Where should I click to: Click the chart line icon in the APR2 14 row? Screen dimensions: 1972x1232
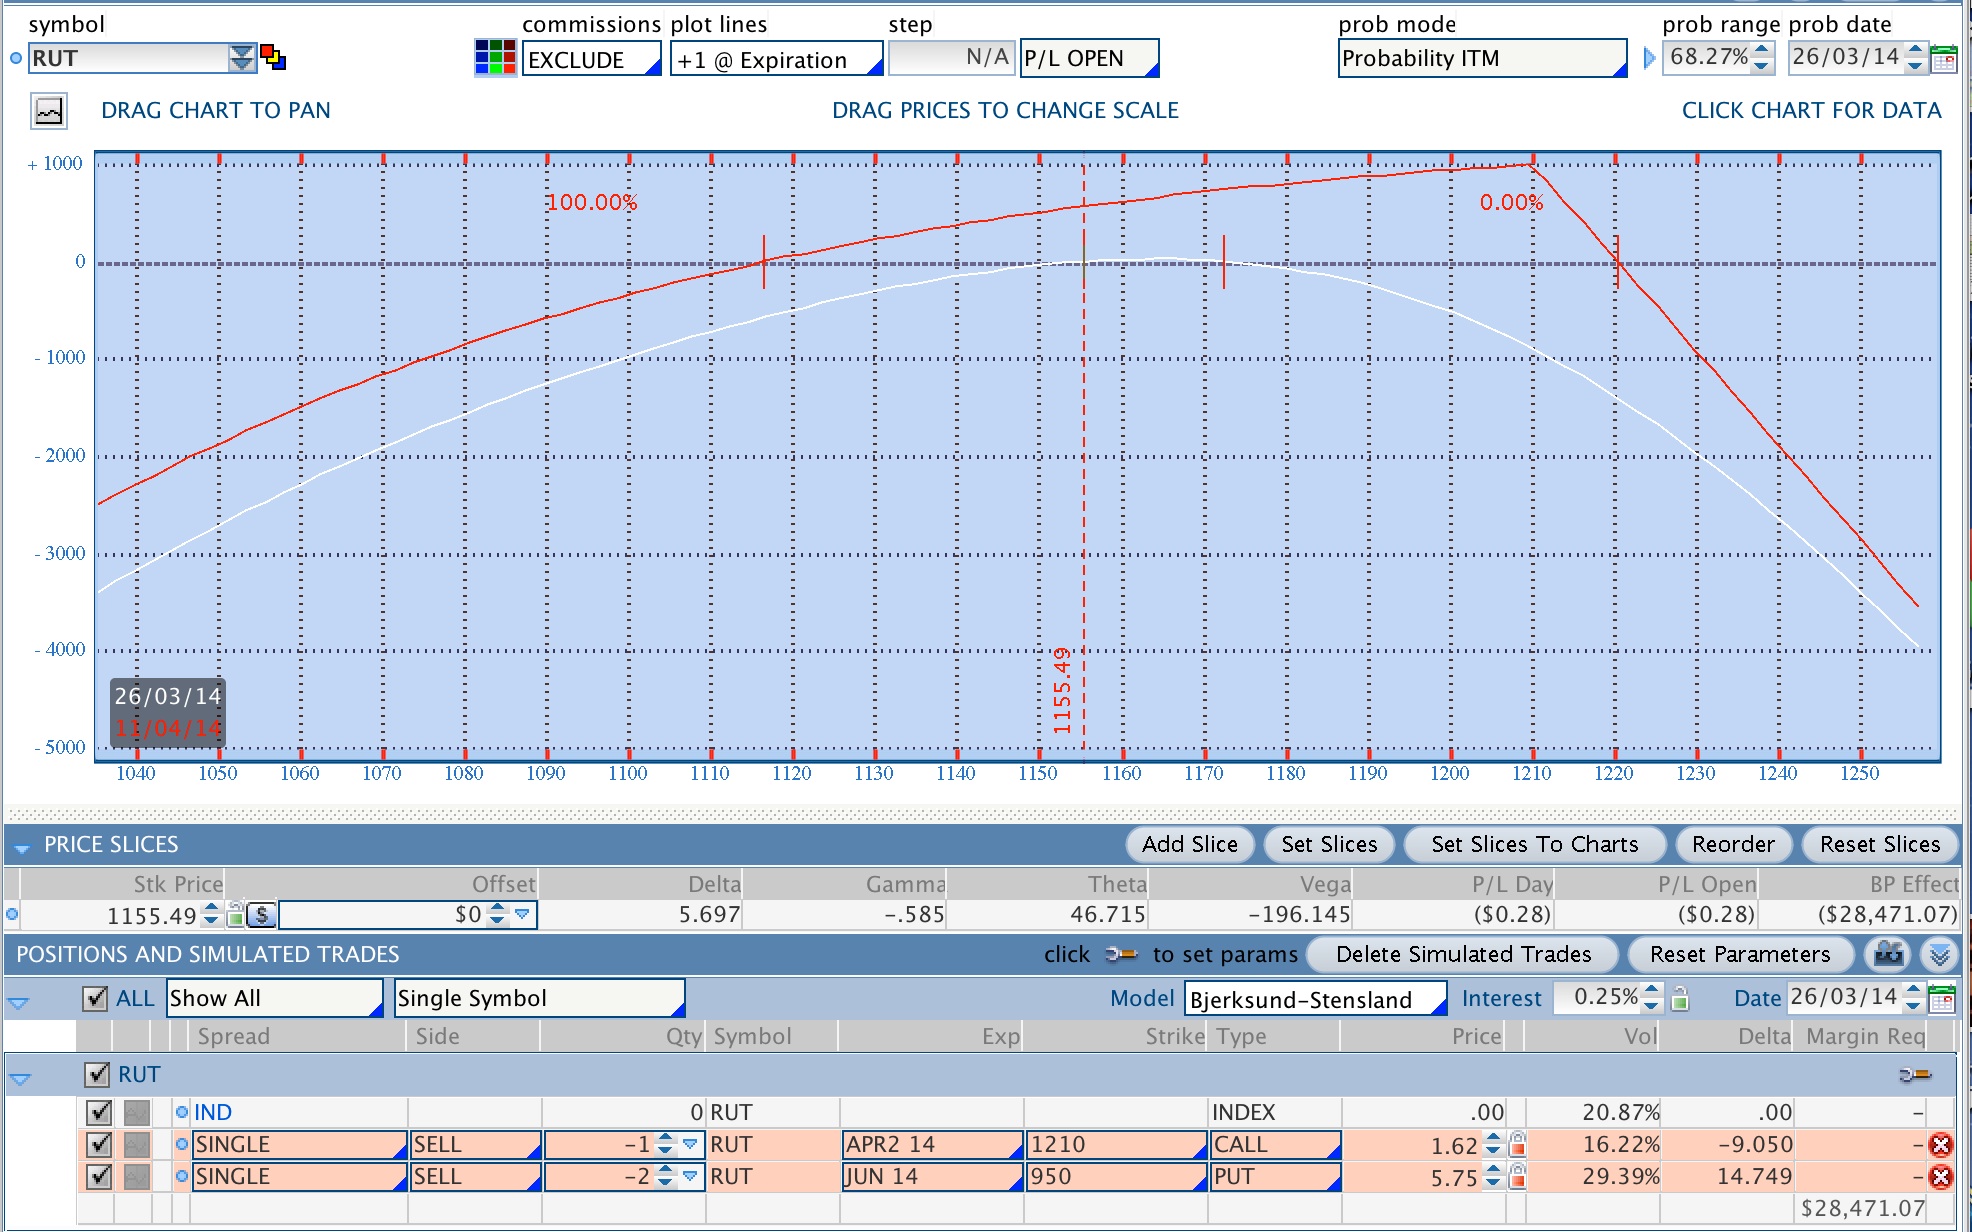pos(137,1144)
